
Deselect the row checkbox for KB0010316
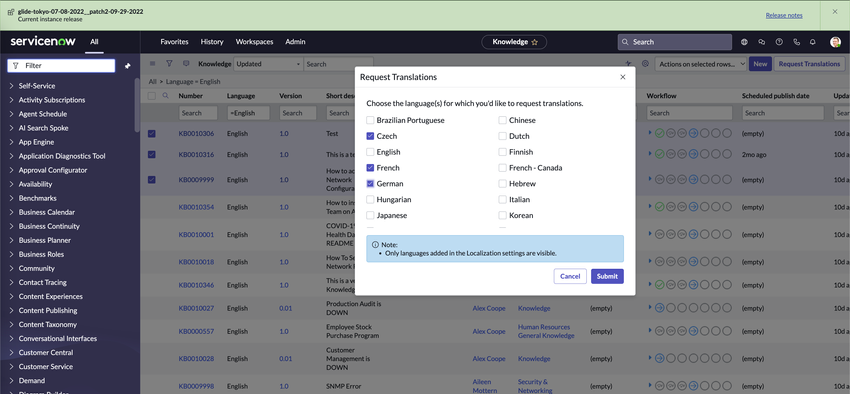pyautogui.click(x=152, y=154)
